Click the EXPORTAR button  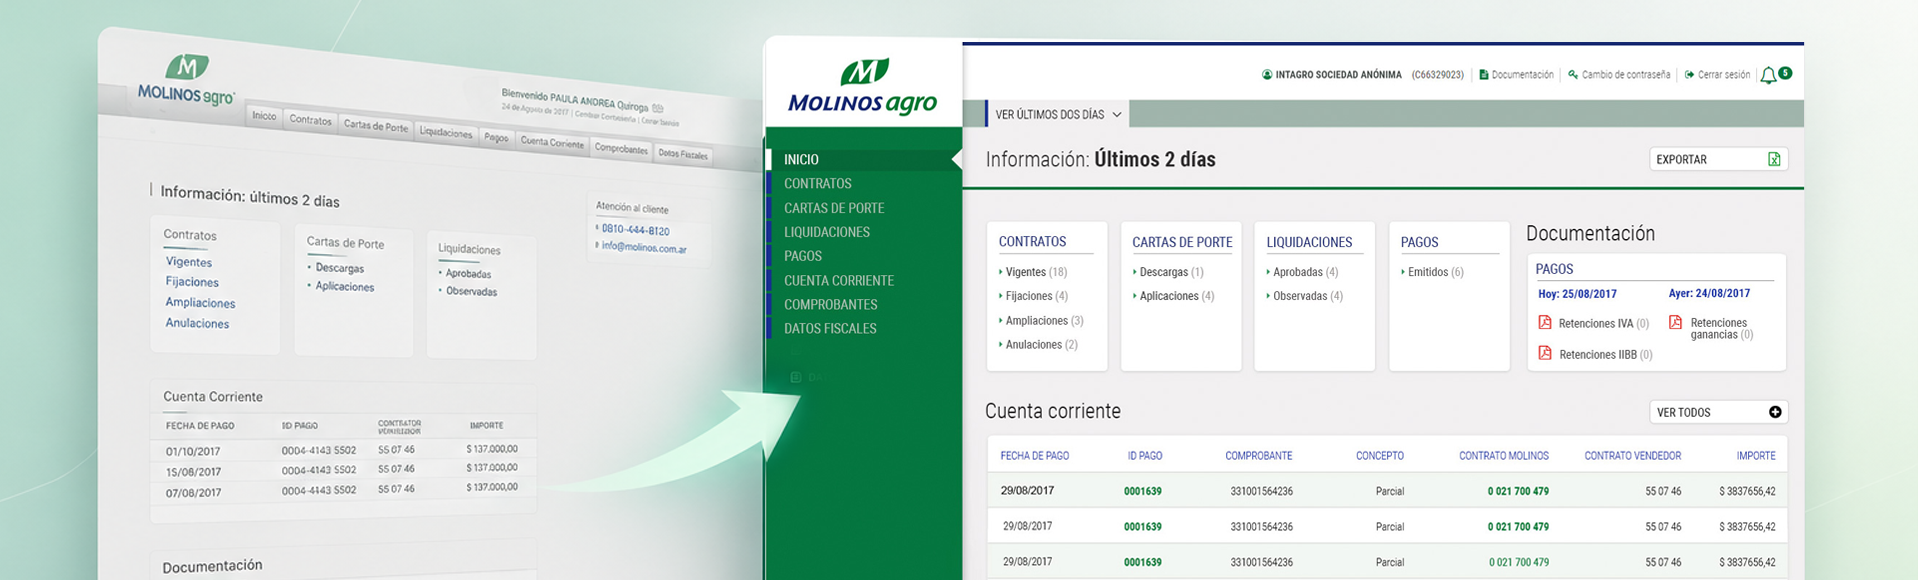[x=1718, y=159]
